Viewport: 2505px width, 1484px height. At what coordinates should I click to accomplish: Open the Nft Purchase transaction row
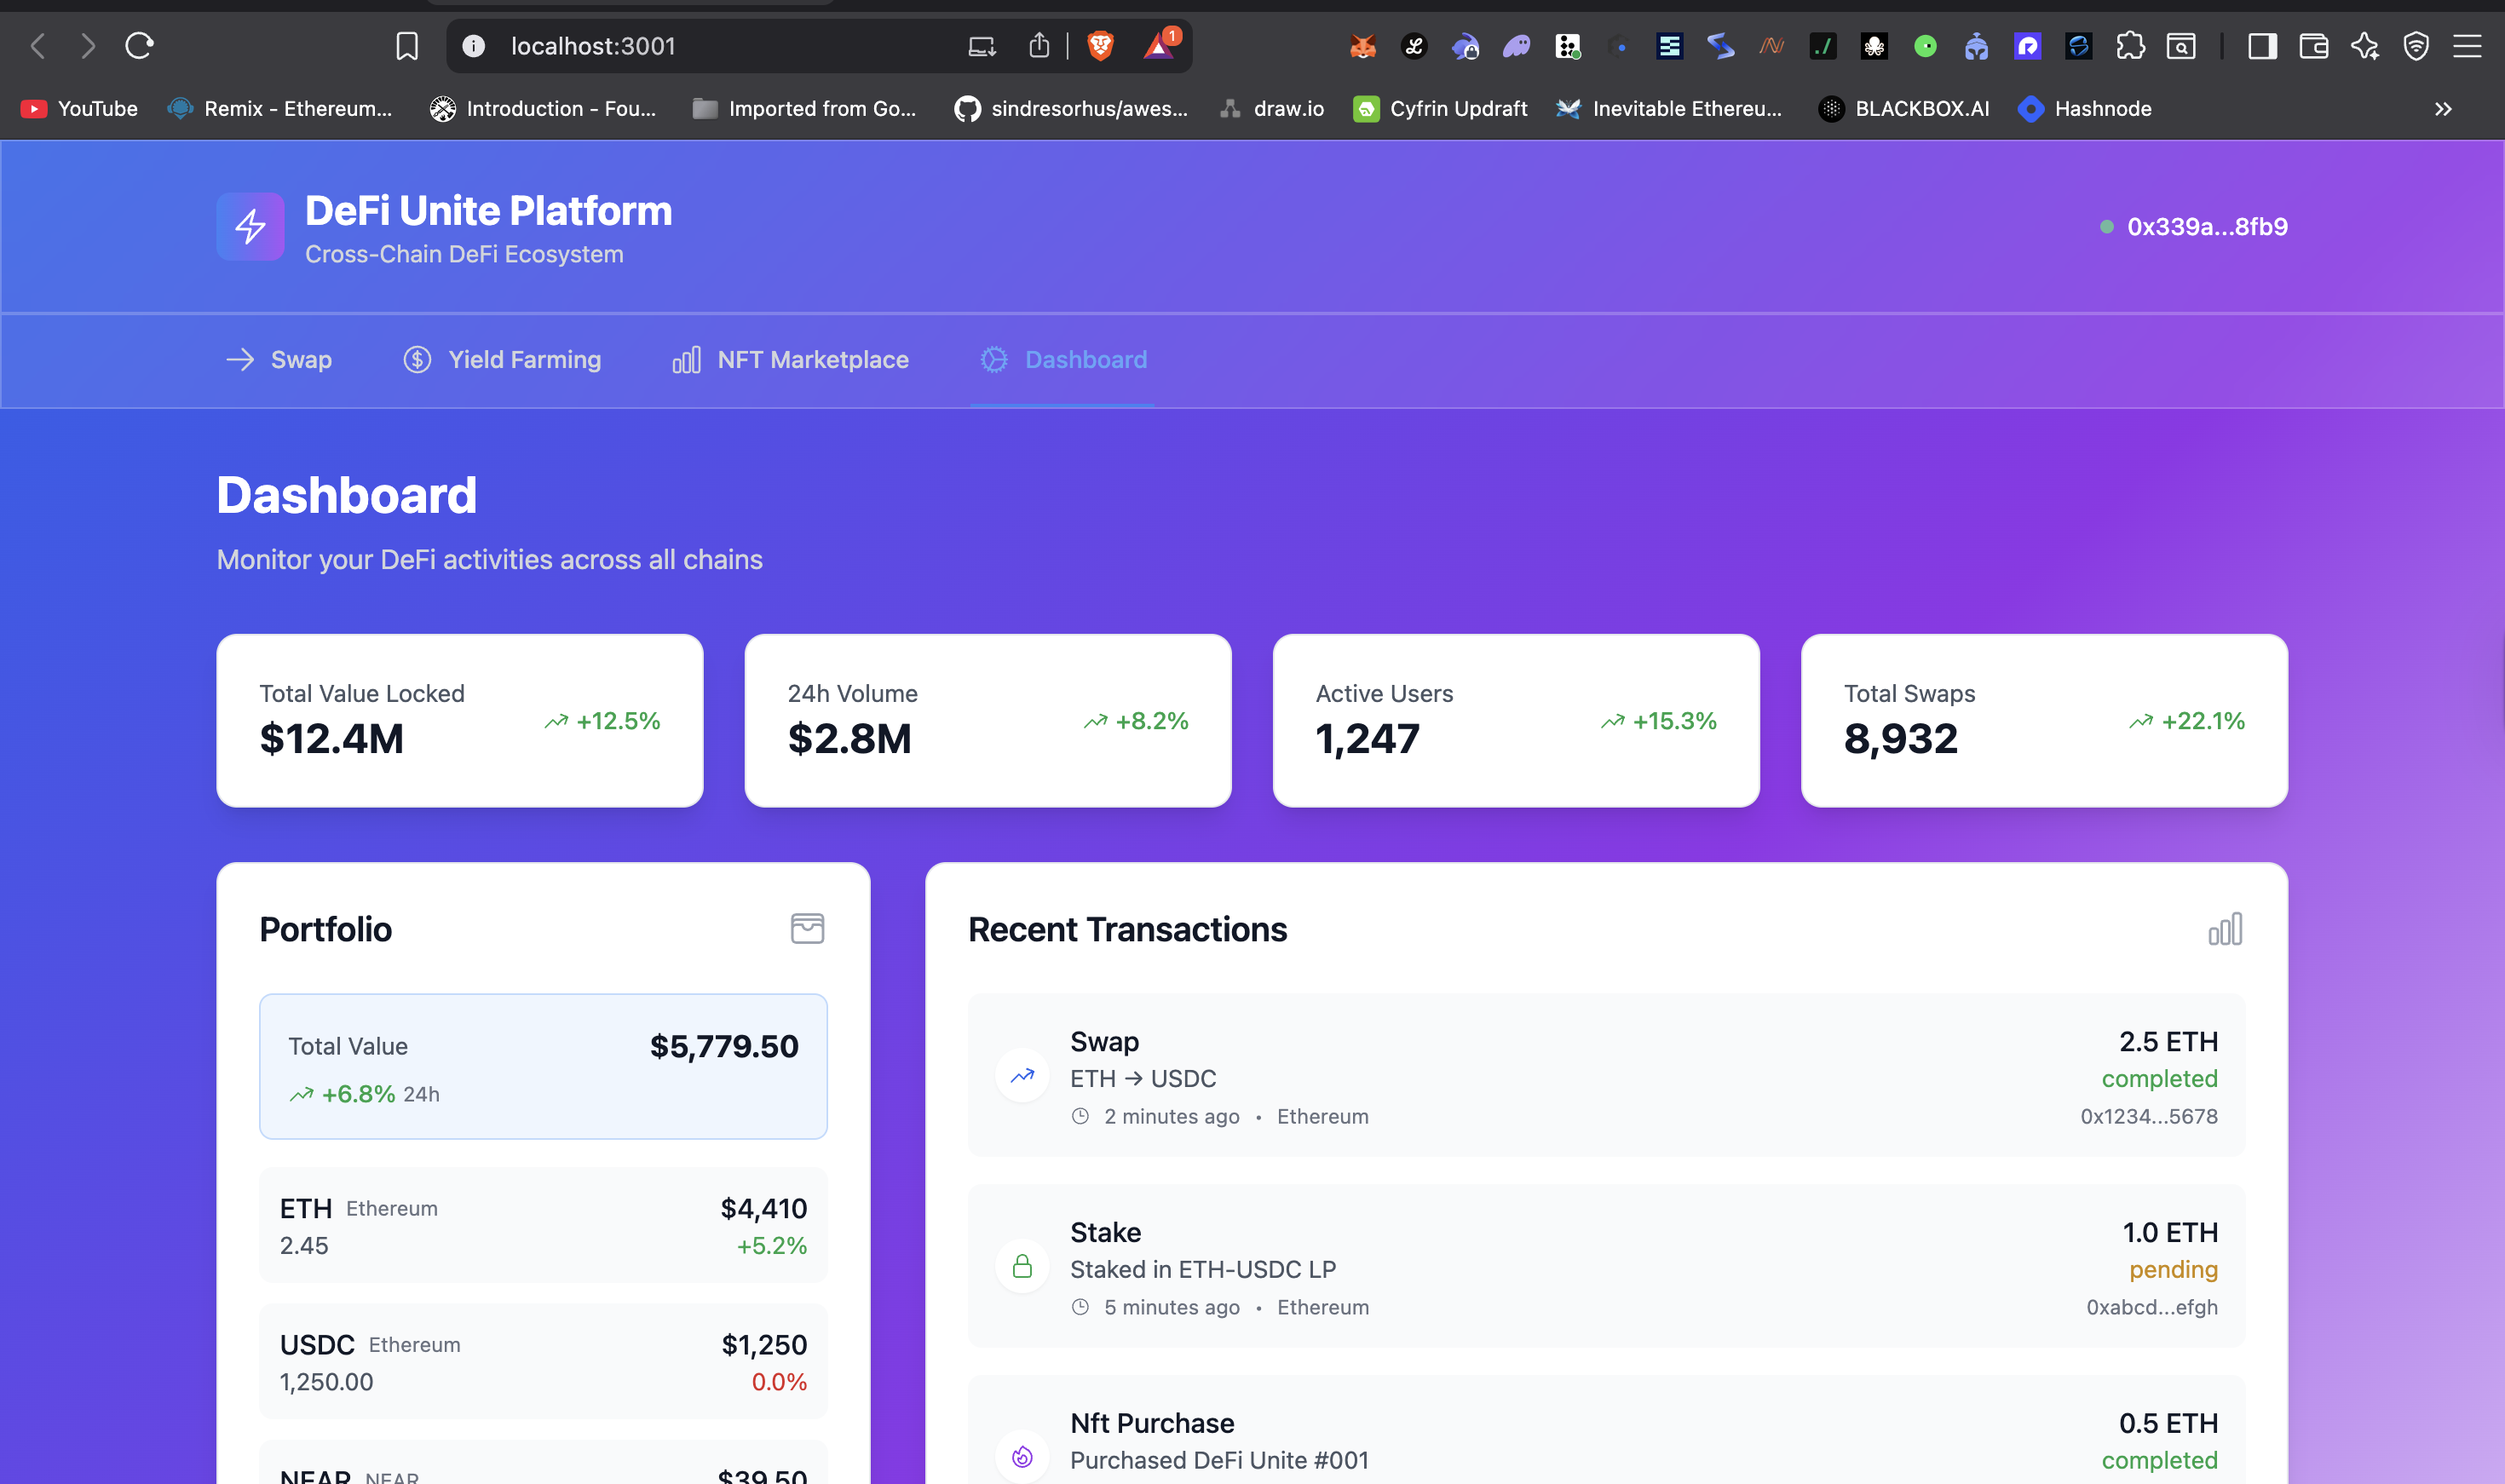(1606, 1430)
